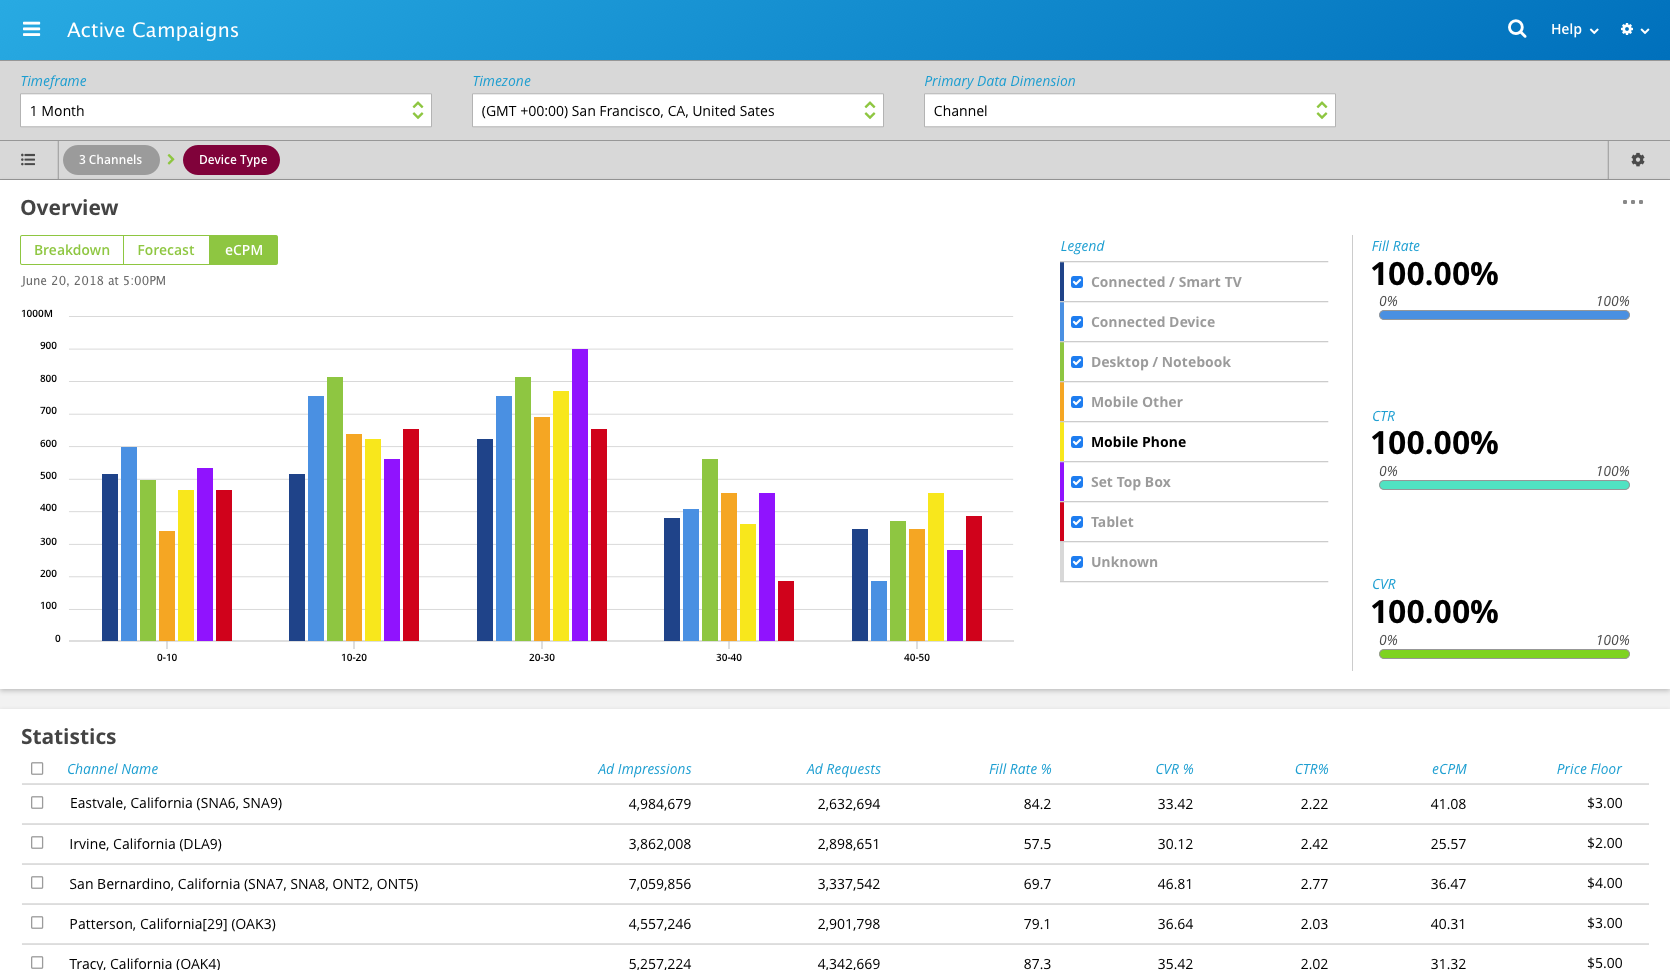
Task: Click breadcrumb arrow after 3 Channels
Action: point(171,160)
